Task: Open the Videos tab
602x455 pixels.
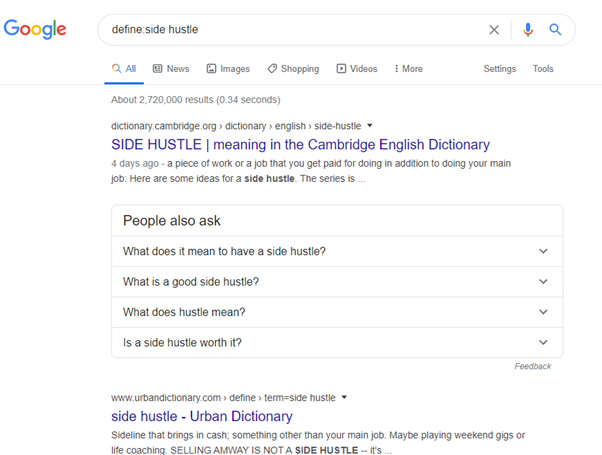Action: [357, 69]
